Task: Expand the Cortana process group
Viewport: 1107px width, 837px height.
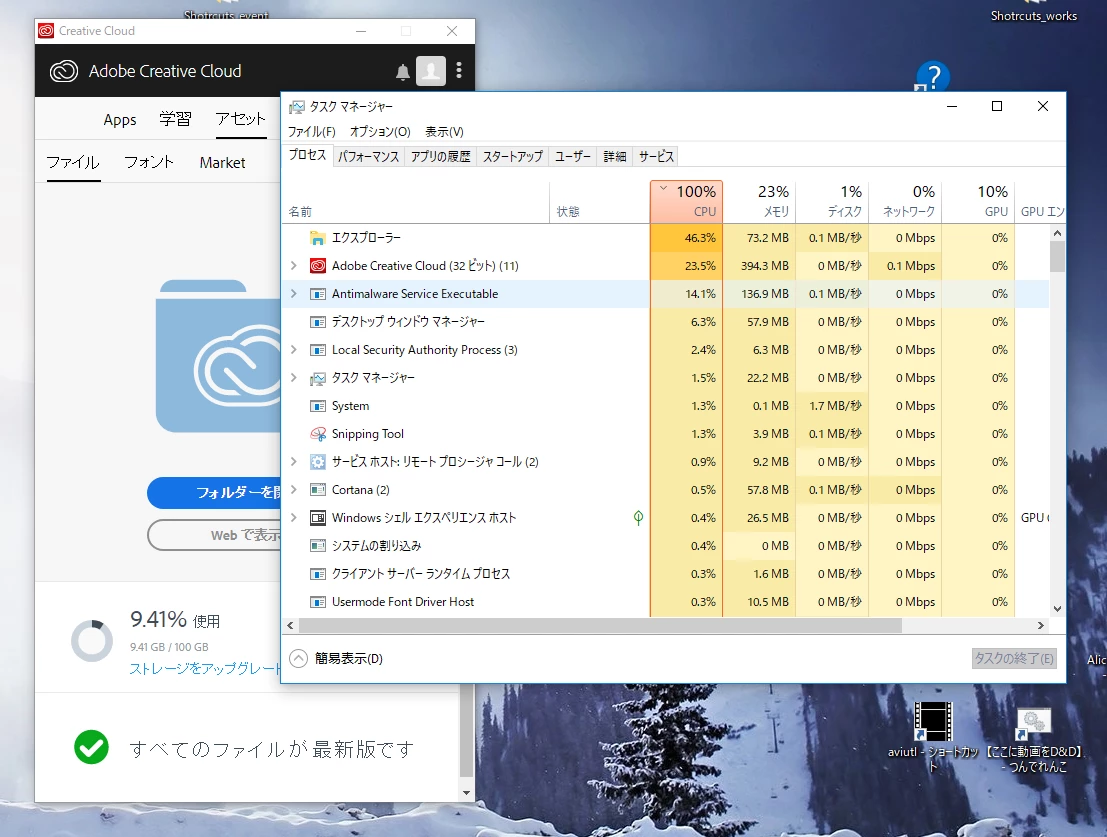Action: tap(294, 490)
